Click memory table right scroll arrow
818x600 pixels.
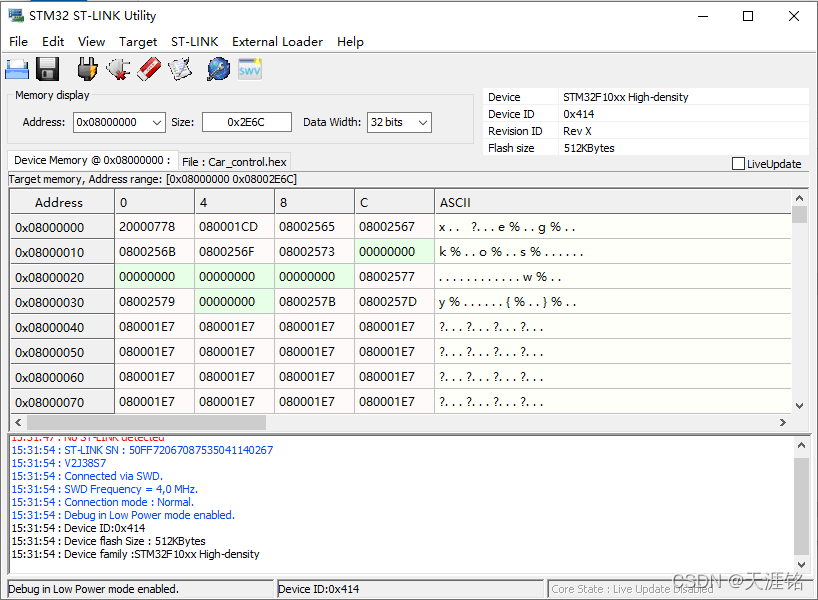point(783,422)
